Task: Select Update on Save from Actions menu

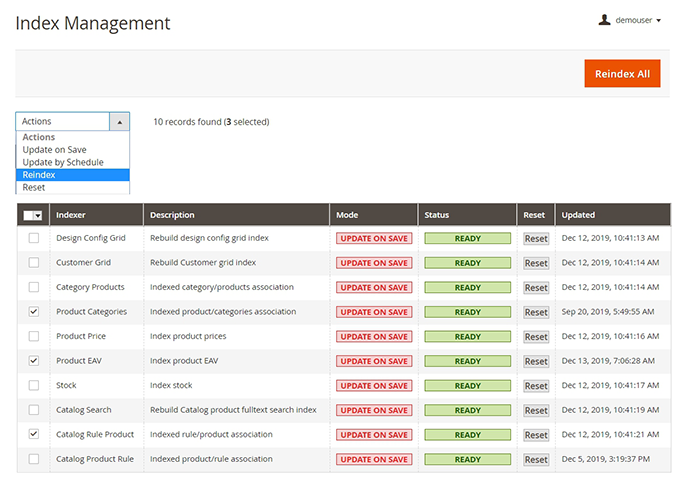Action: 54,150
